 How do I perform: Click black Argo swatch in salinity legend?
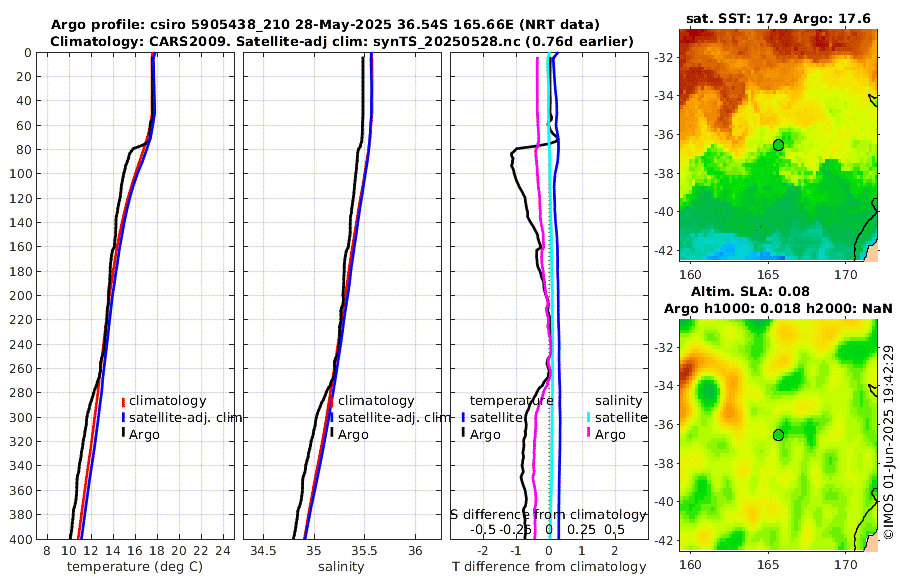click(x=332, y=434)
